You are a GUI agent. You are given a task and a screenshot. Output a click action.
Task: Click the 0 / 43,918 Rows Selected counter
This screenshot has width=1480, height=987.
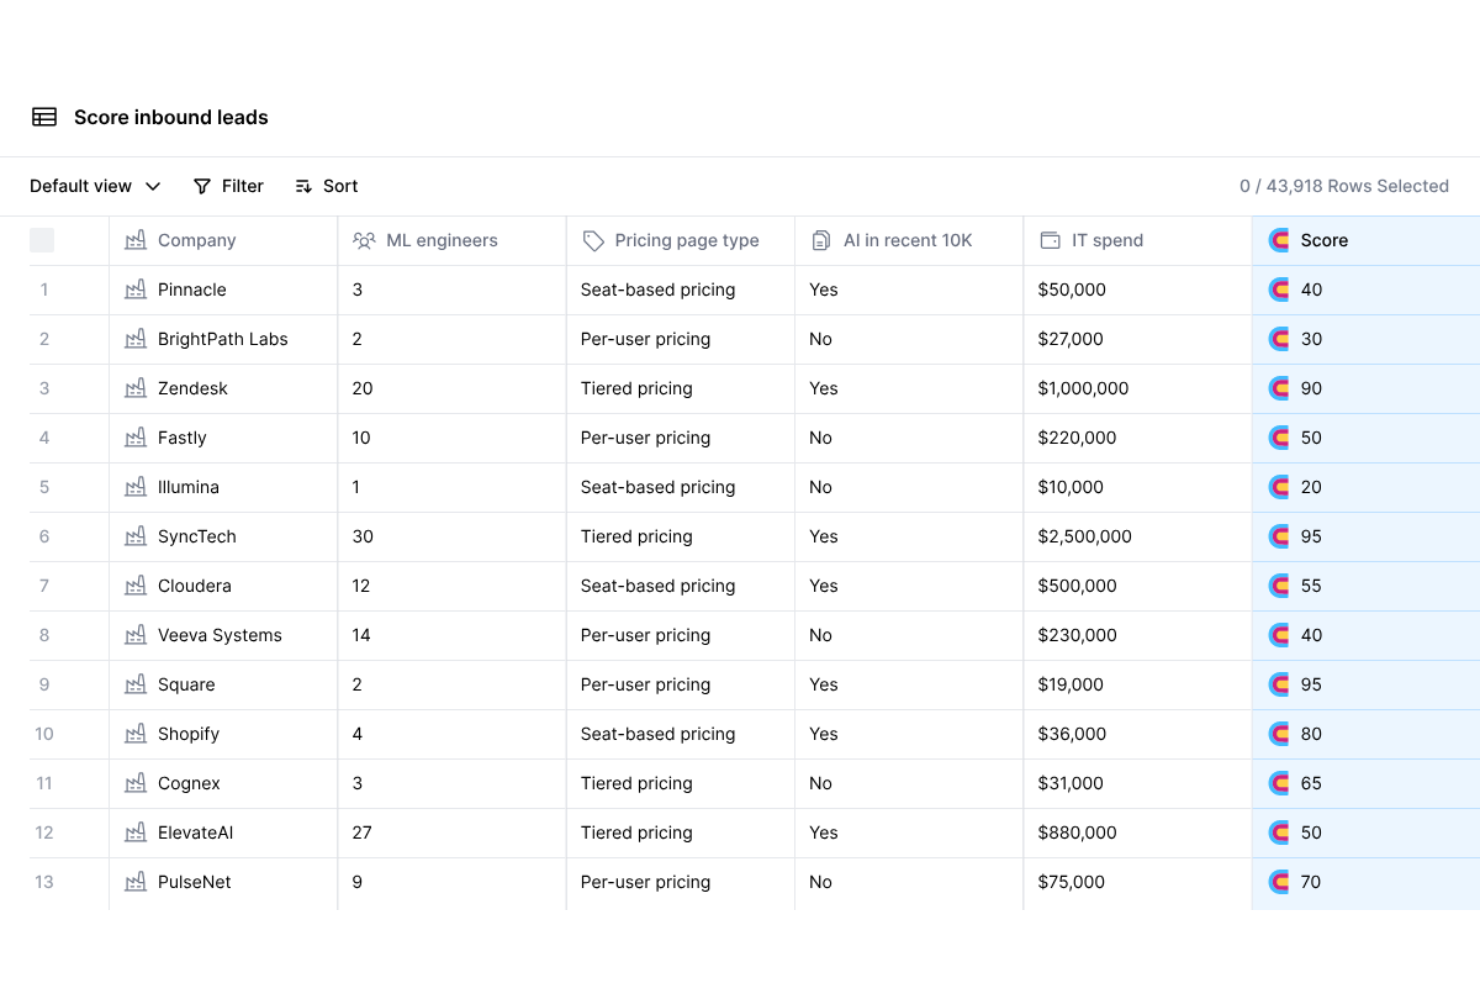(1344, 186)
